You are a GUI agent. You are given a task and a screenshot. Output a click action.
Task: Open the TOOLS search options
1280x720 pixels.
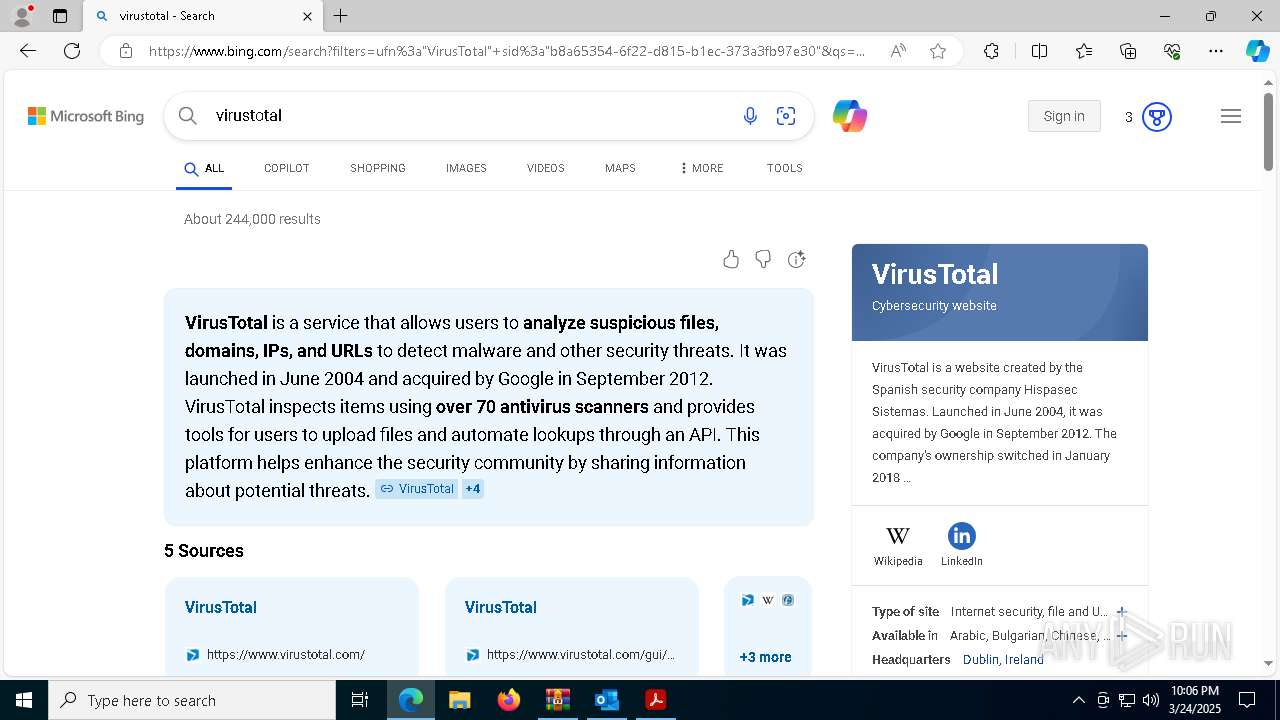[785, 168]
